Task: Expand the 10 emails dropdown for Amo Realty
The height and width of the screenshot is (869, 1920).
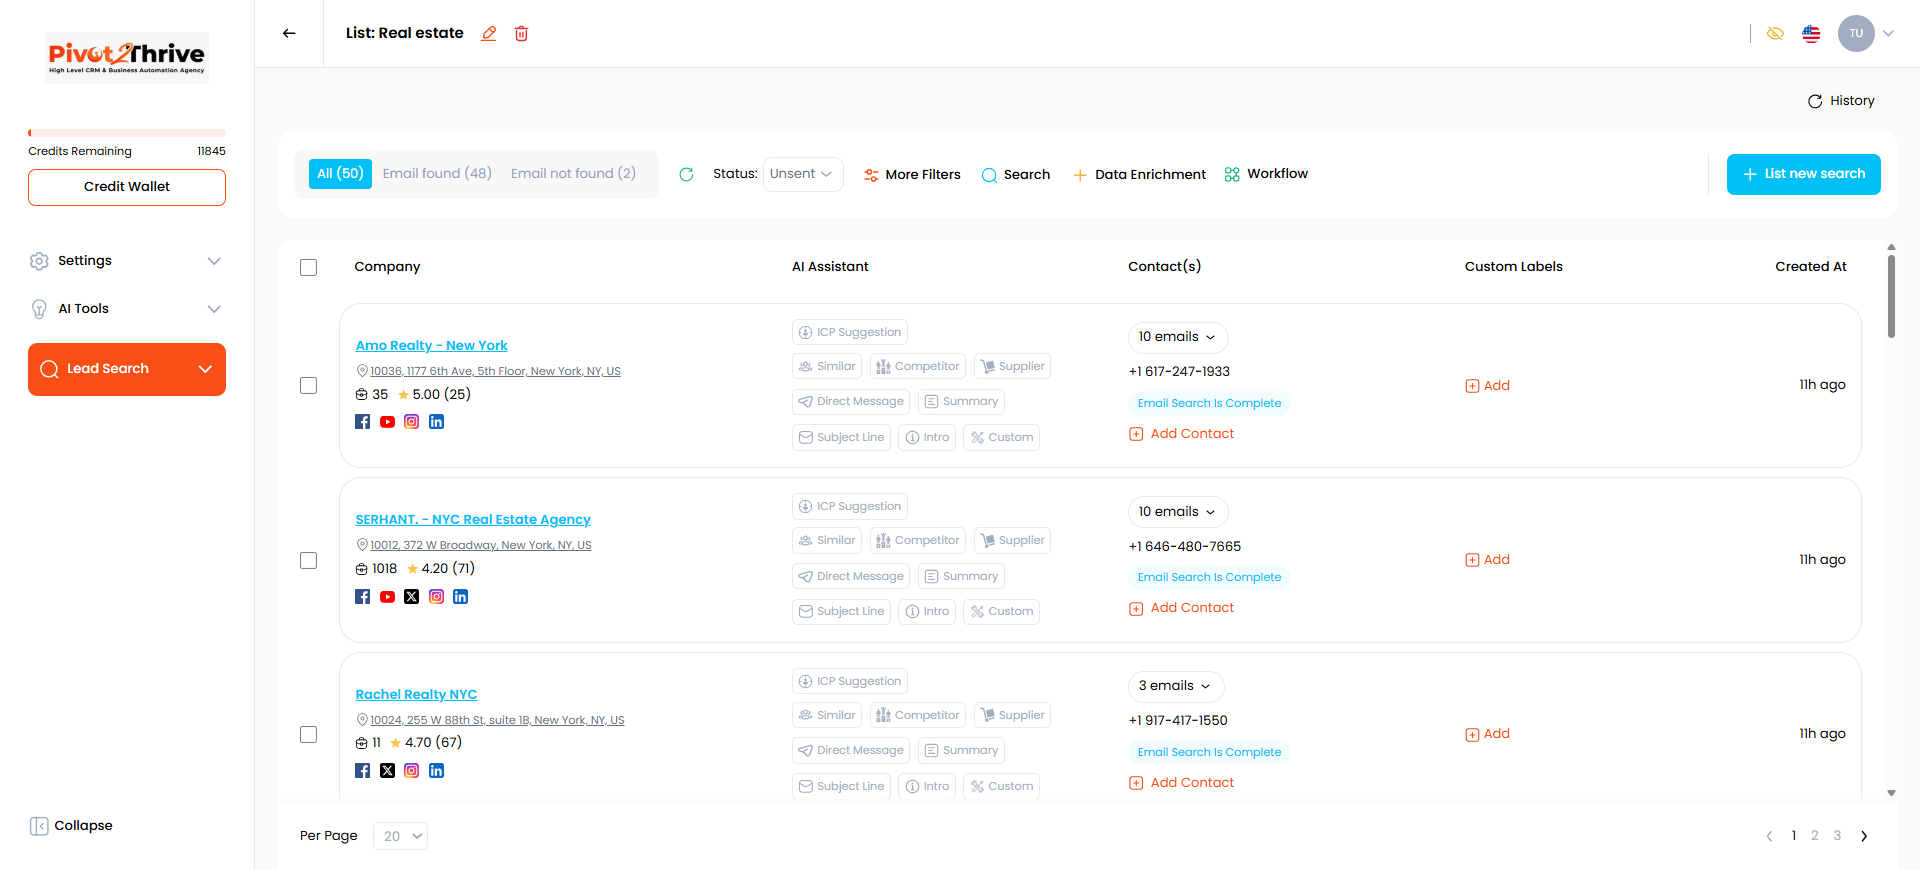Action: 1177,337
